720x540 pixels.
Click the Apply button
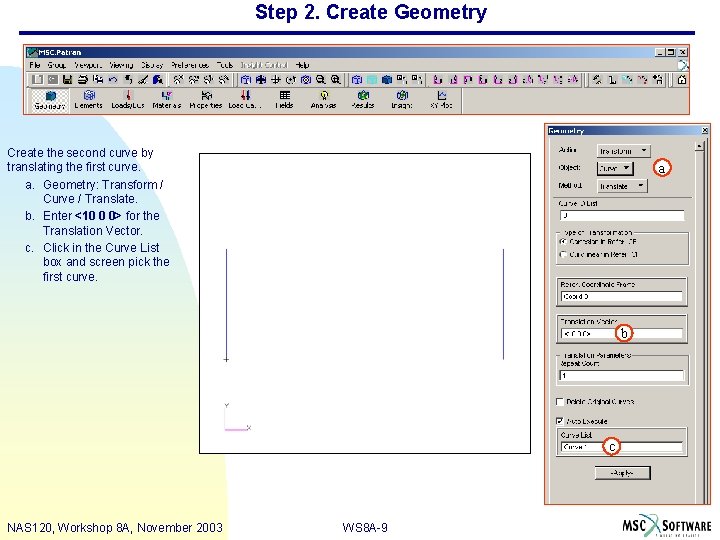623,472
